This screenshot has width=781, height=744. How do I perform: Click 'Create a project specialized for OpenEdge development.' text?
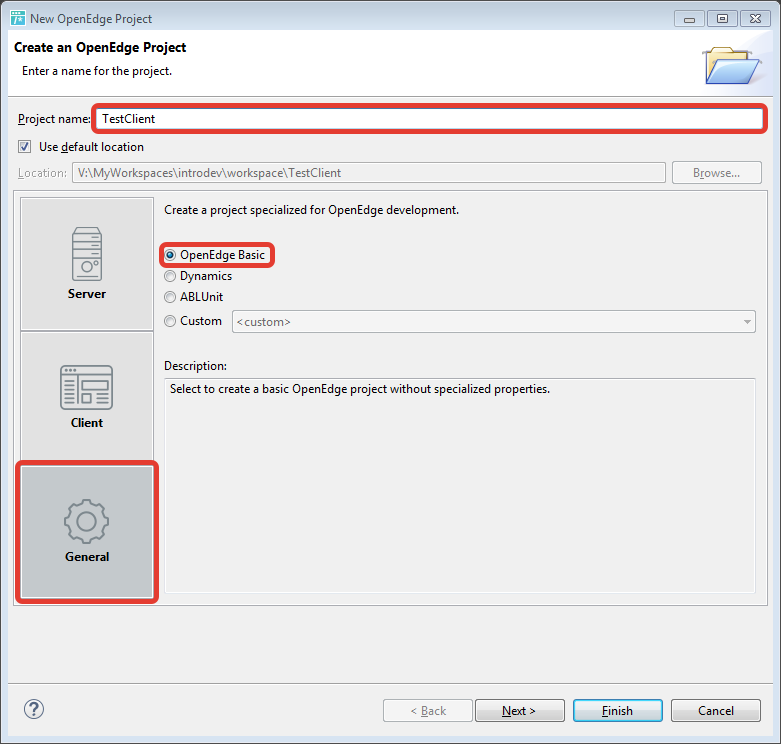[x=311, y=210]
